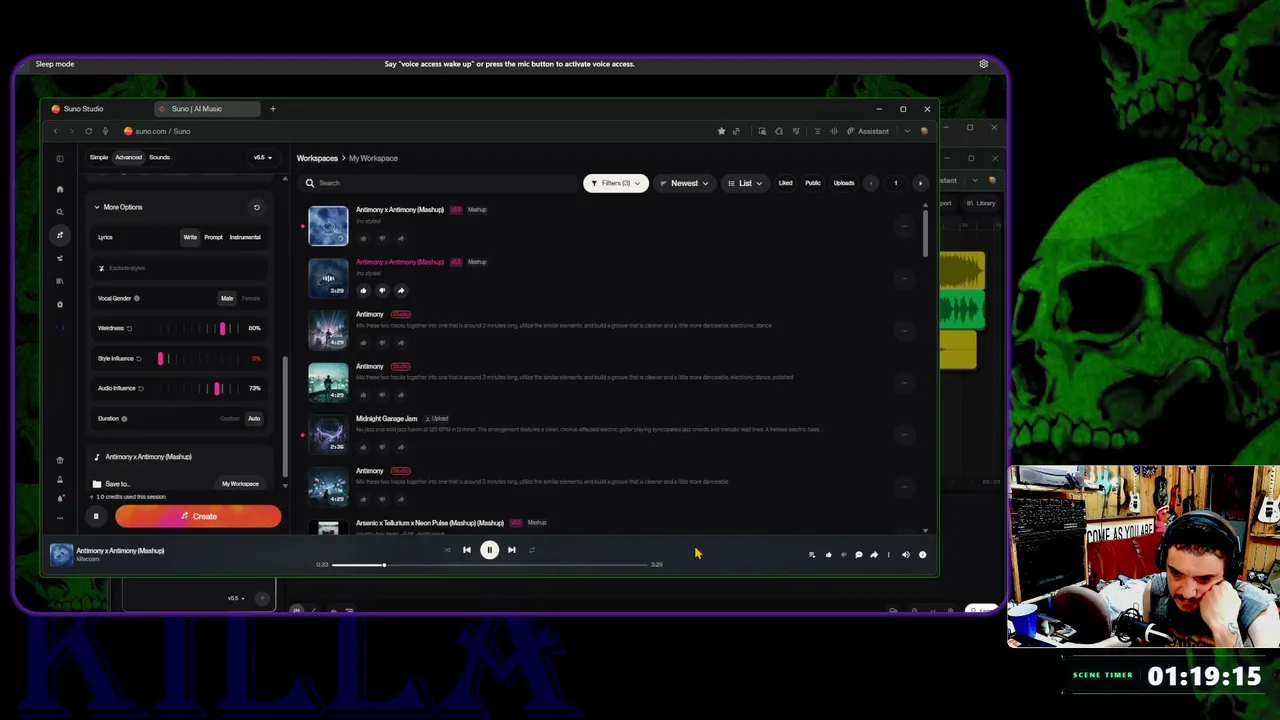
Task: Select Prompt lyrics mode
Action: [213, 237]
